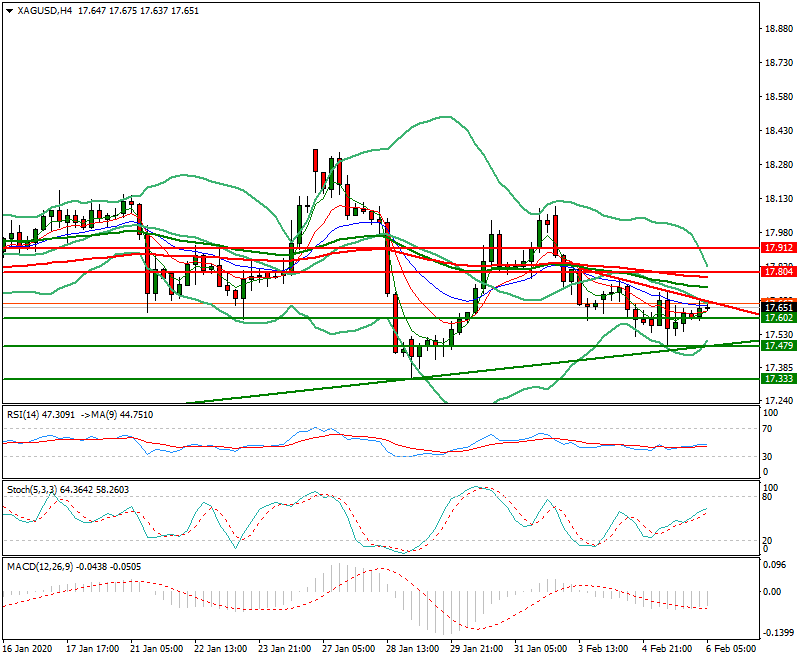Click the 6 Feb 05:00 time axis label

(728, 650)
